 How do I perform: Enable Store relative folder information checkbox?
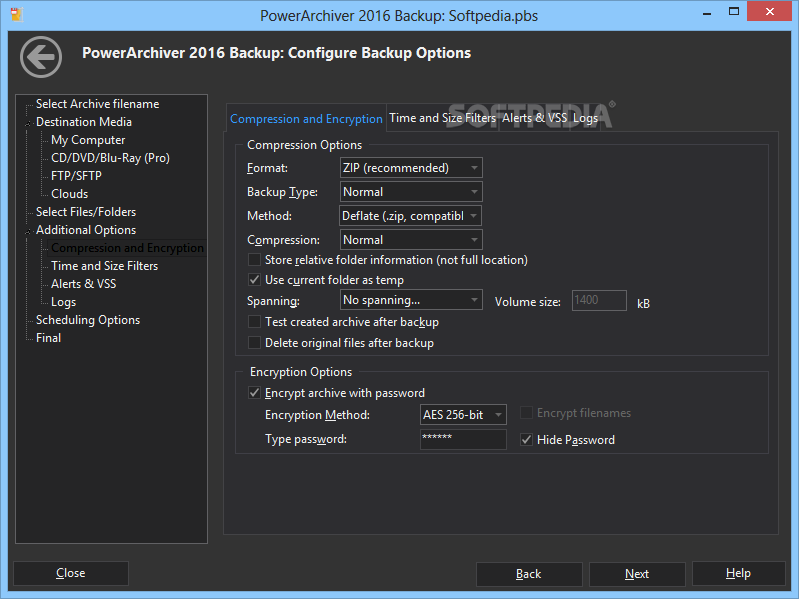tap(254, 260)
